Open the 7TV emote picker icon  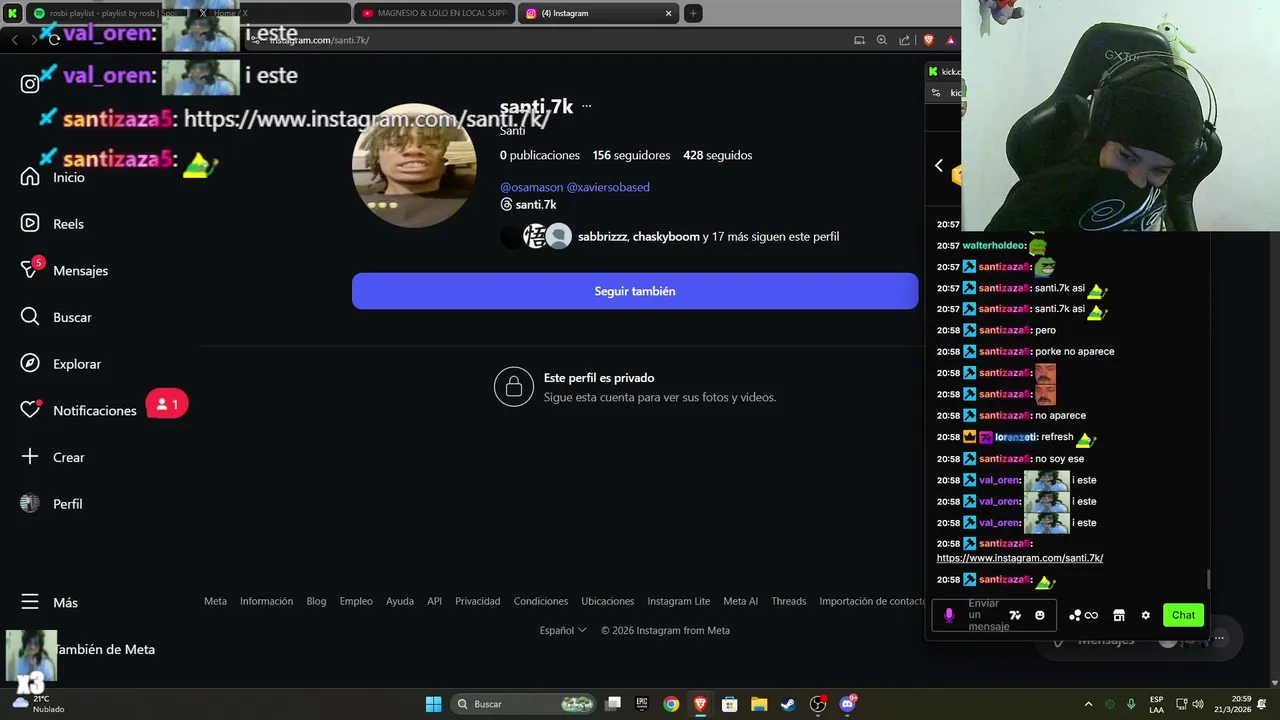[1015, 615]
